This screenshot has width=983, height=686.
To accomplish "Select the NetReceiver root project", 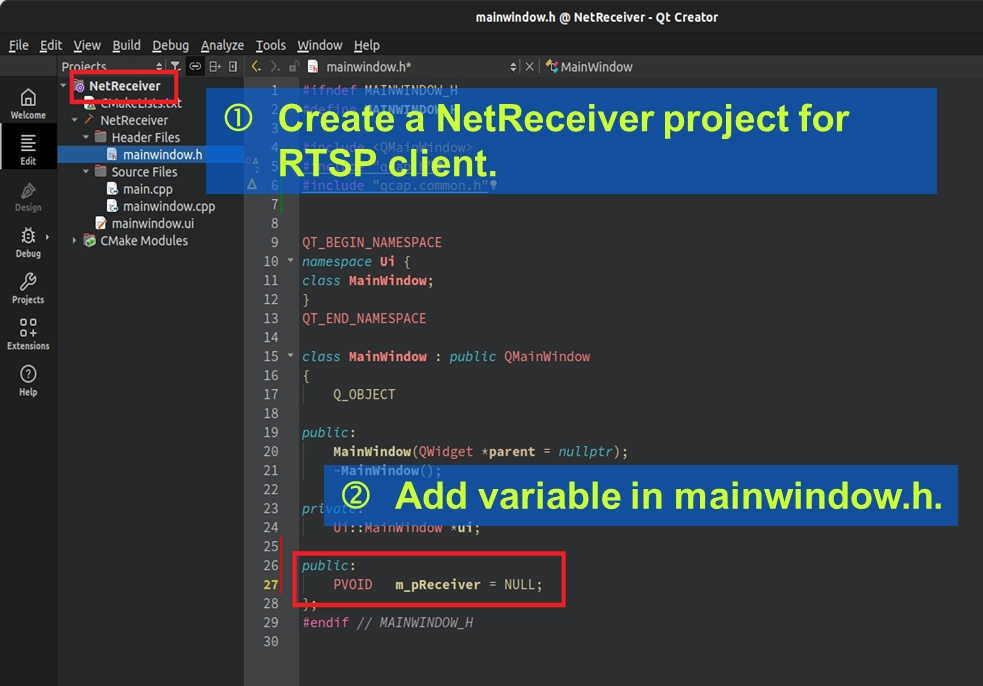I will (124, 85).
